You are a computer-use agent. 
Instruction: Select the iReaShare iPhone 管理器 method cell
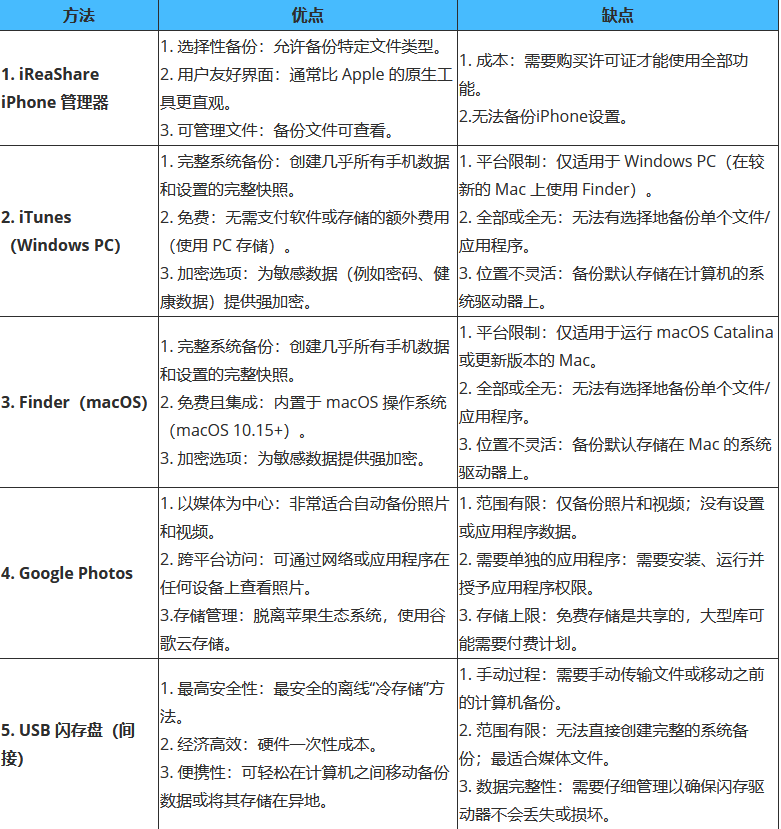tap(79, 88)
